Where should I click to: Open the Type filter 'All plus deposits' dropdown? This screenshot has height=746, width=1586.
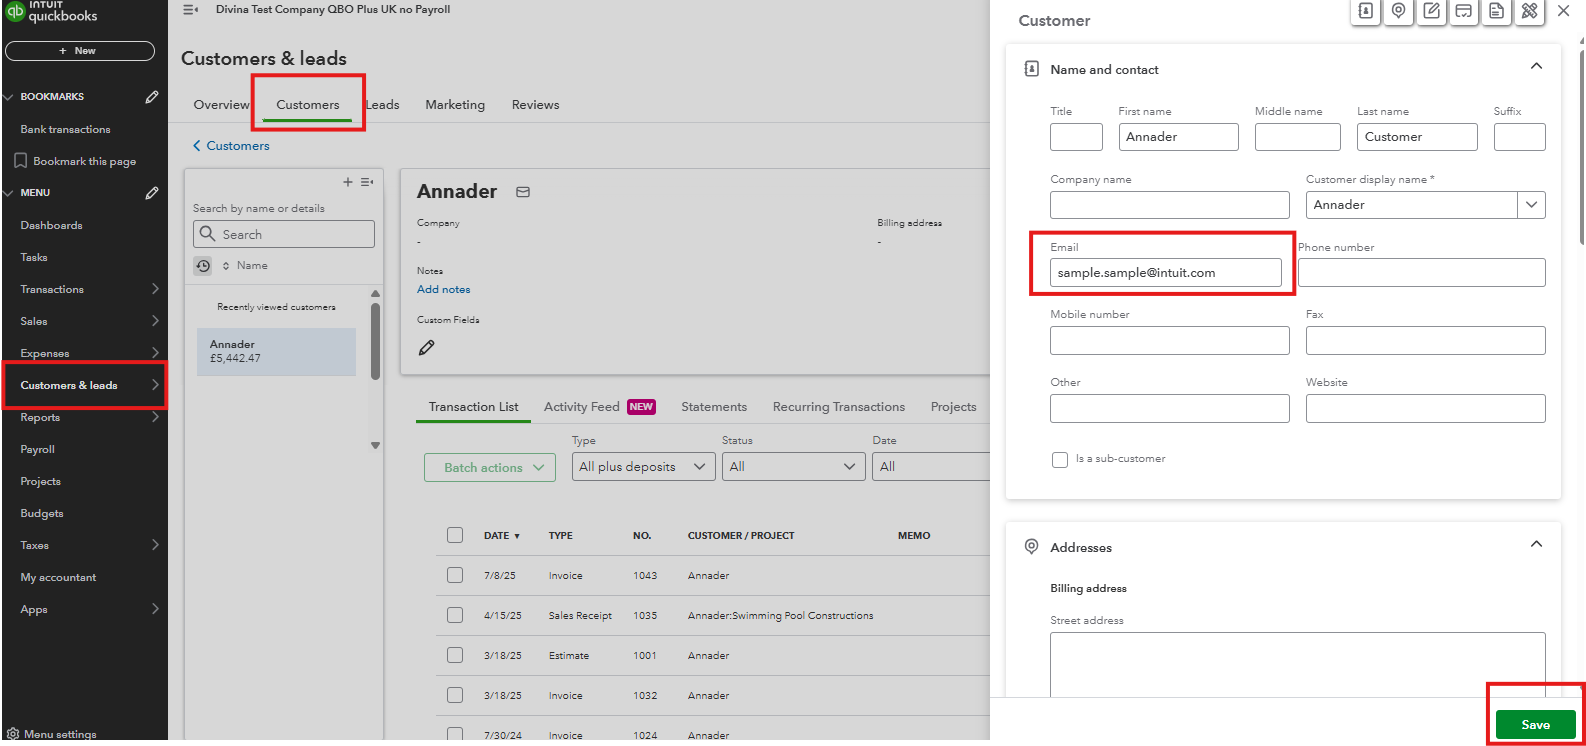644,467
